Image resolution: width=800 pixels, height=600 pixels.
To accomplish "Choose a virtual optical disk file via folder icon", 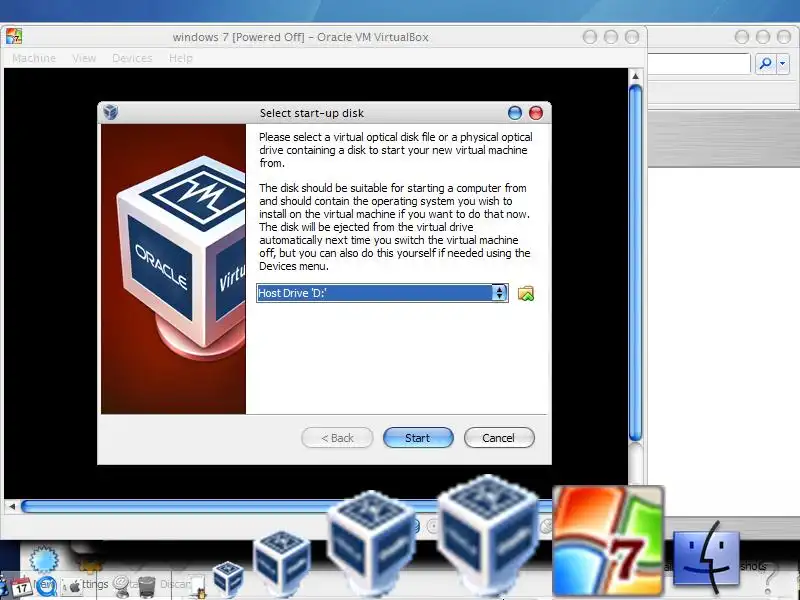I will point(526,293).
